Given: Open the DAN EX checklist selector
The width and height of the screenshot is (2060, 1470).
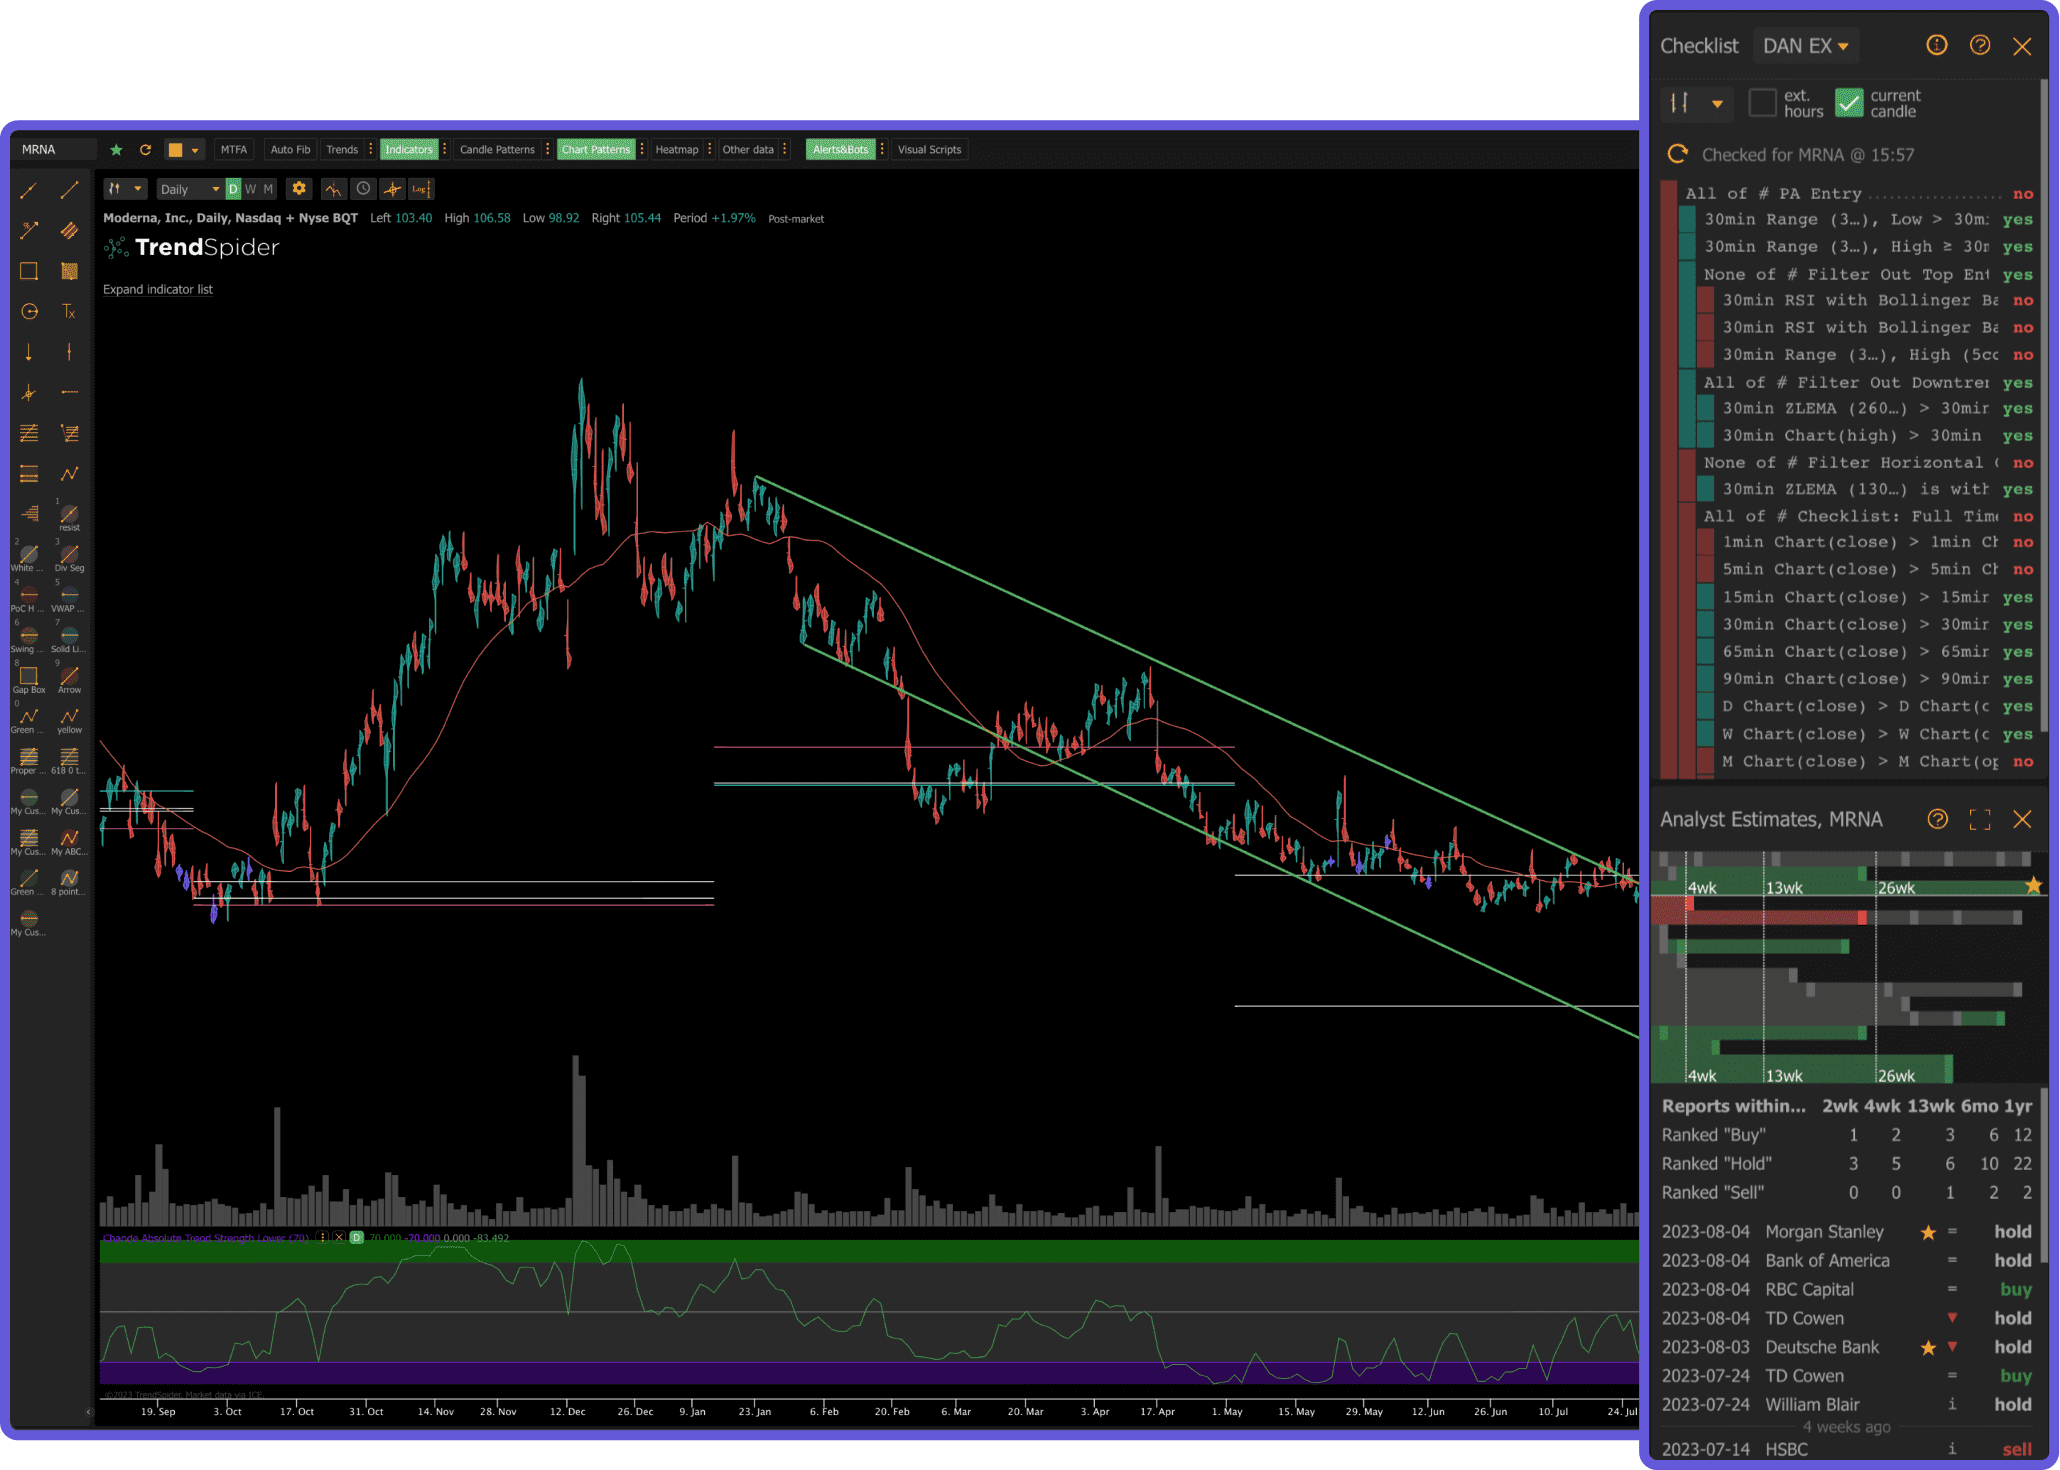Looking at the screenshot, I should [x=1806, y=45].
